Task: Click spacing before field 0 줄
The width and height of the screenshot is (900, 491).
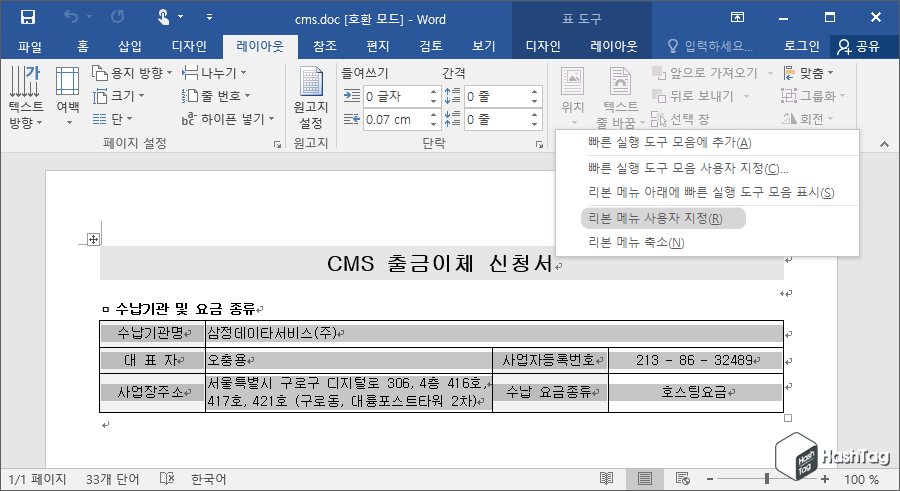Action: pos(496,96)
